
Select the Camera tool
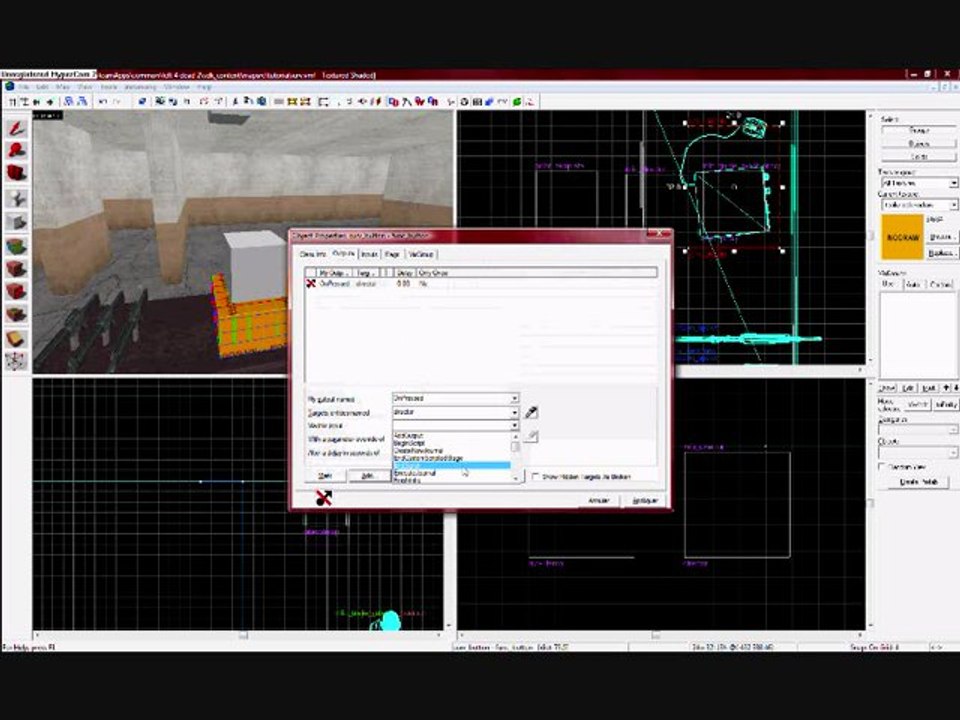17,174
